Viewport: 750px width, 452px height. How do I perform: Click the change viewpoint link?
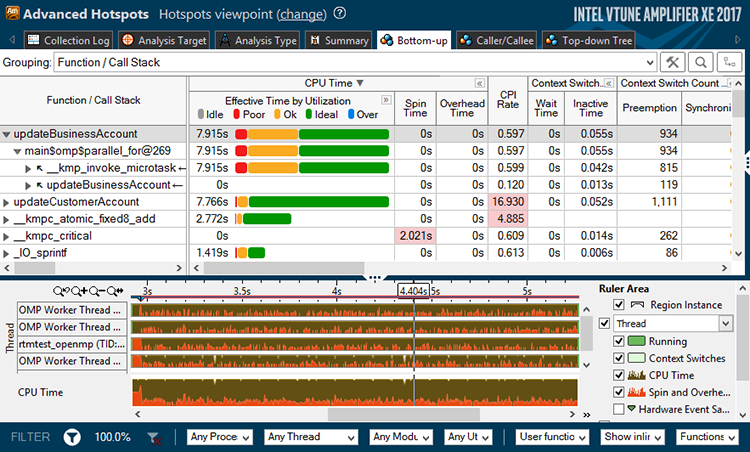(x=301, y=14)
